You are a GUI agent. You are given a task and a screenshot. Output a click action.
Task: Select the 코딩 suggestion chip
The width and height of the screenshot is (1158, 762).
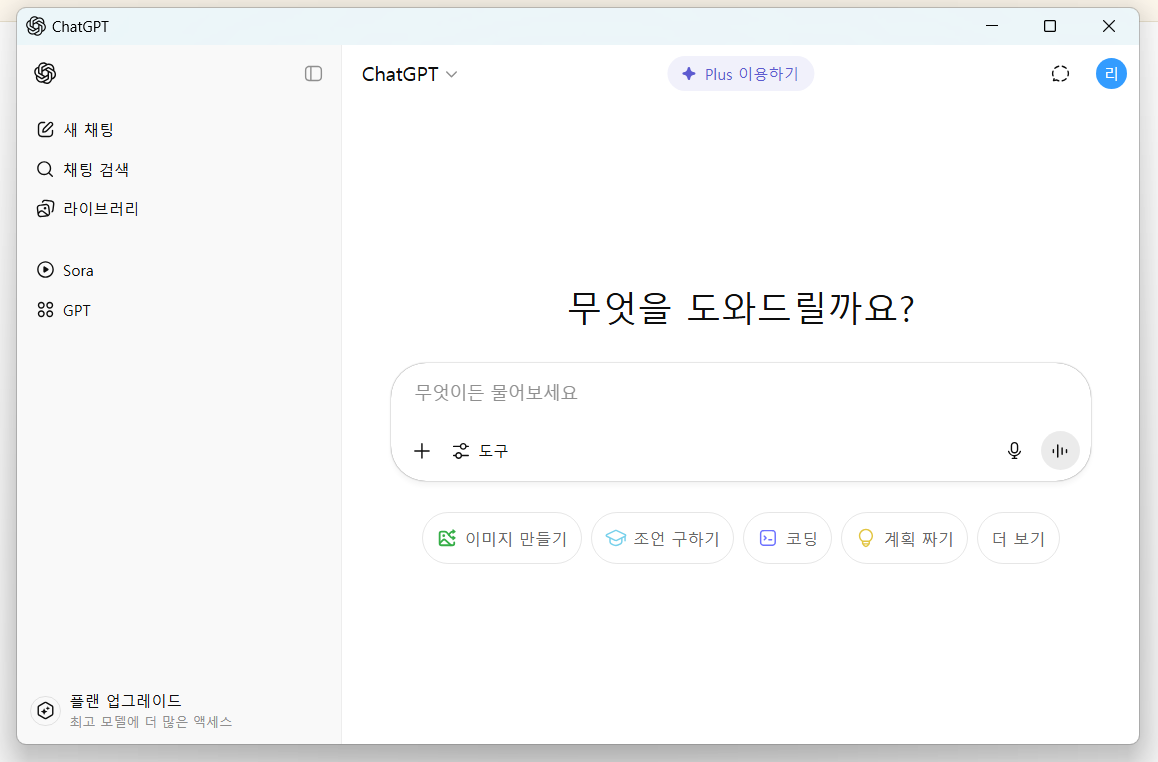[787, 538]
